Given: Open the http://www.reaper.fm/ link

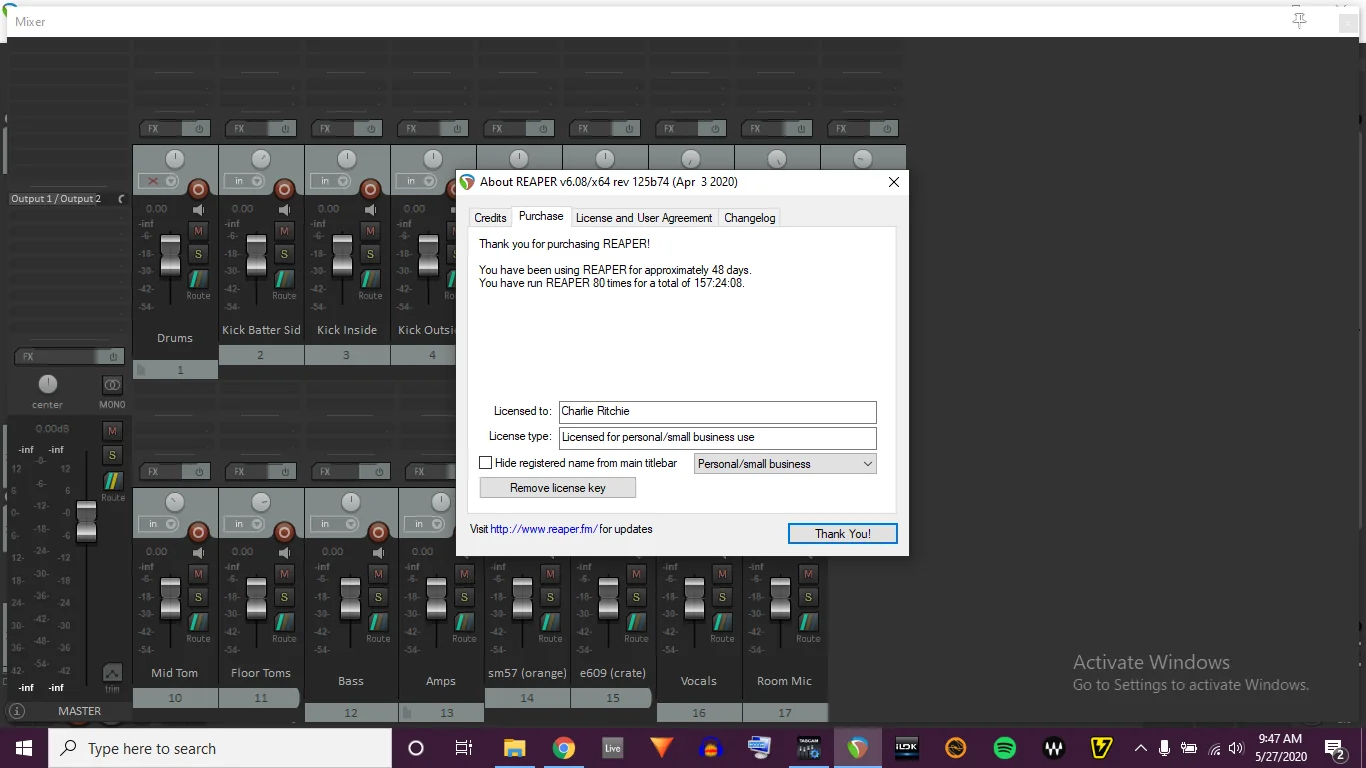Looking at the screenshot, I should [544, 529].
